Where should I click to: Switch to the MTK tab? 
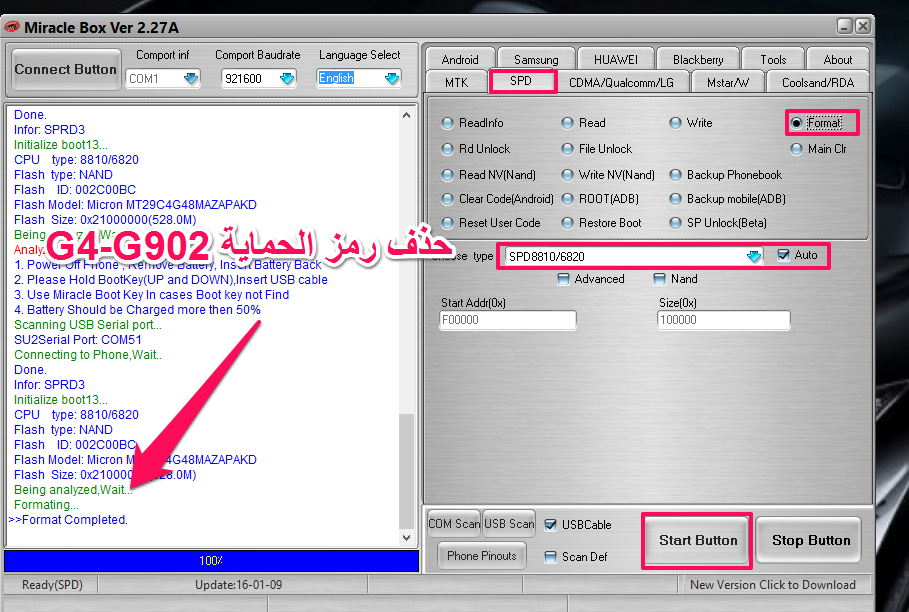(456, 82)
